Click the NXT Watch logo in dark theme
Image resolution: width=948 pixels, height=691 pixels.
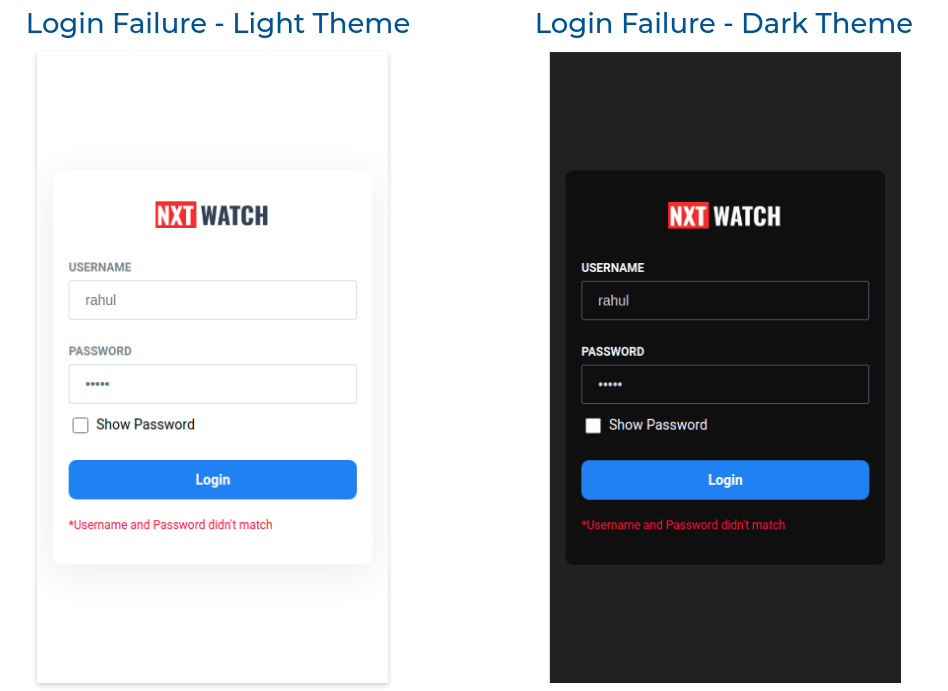point(724,215)
